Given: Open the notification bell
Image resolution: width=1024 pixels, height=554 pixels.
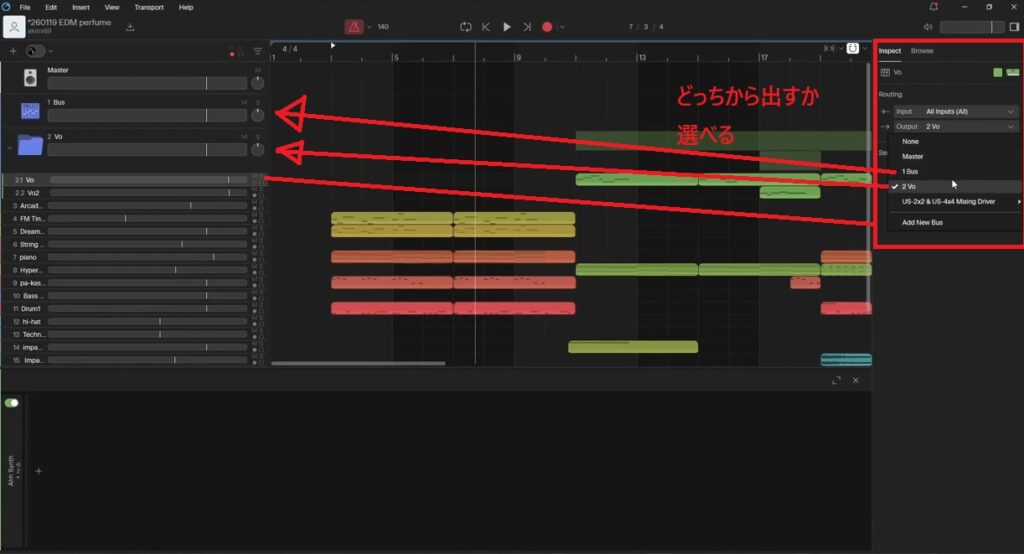Looking at the screenshot, I should (x=933, y=7).
